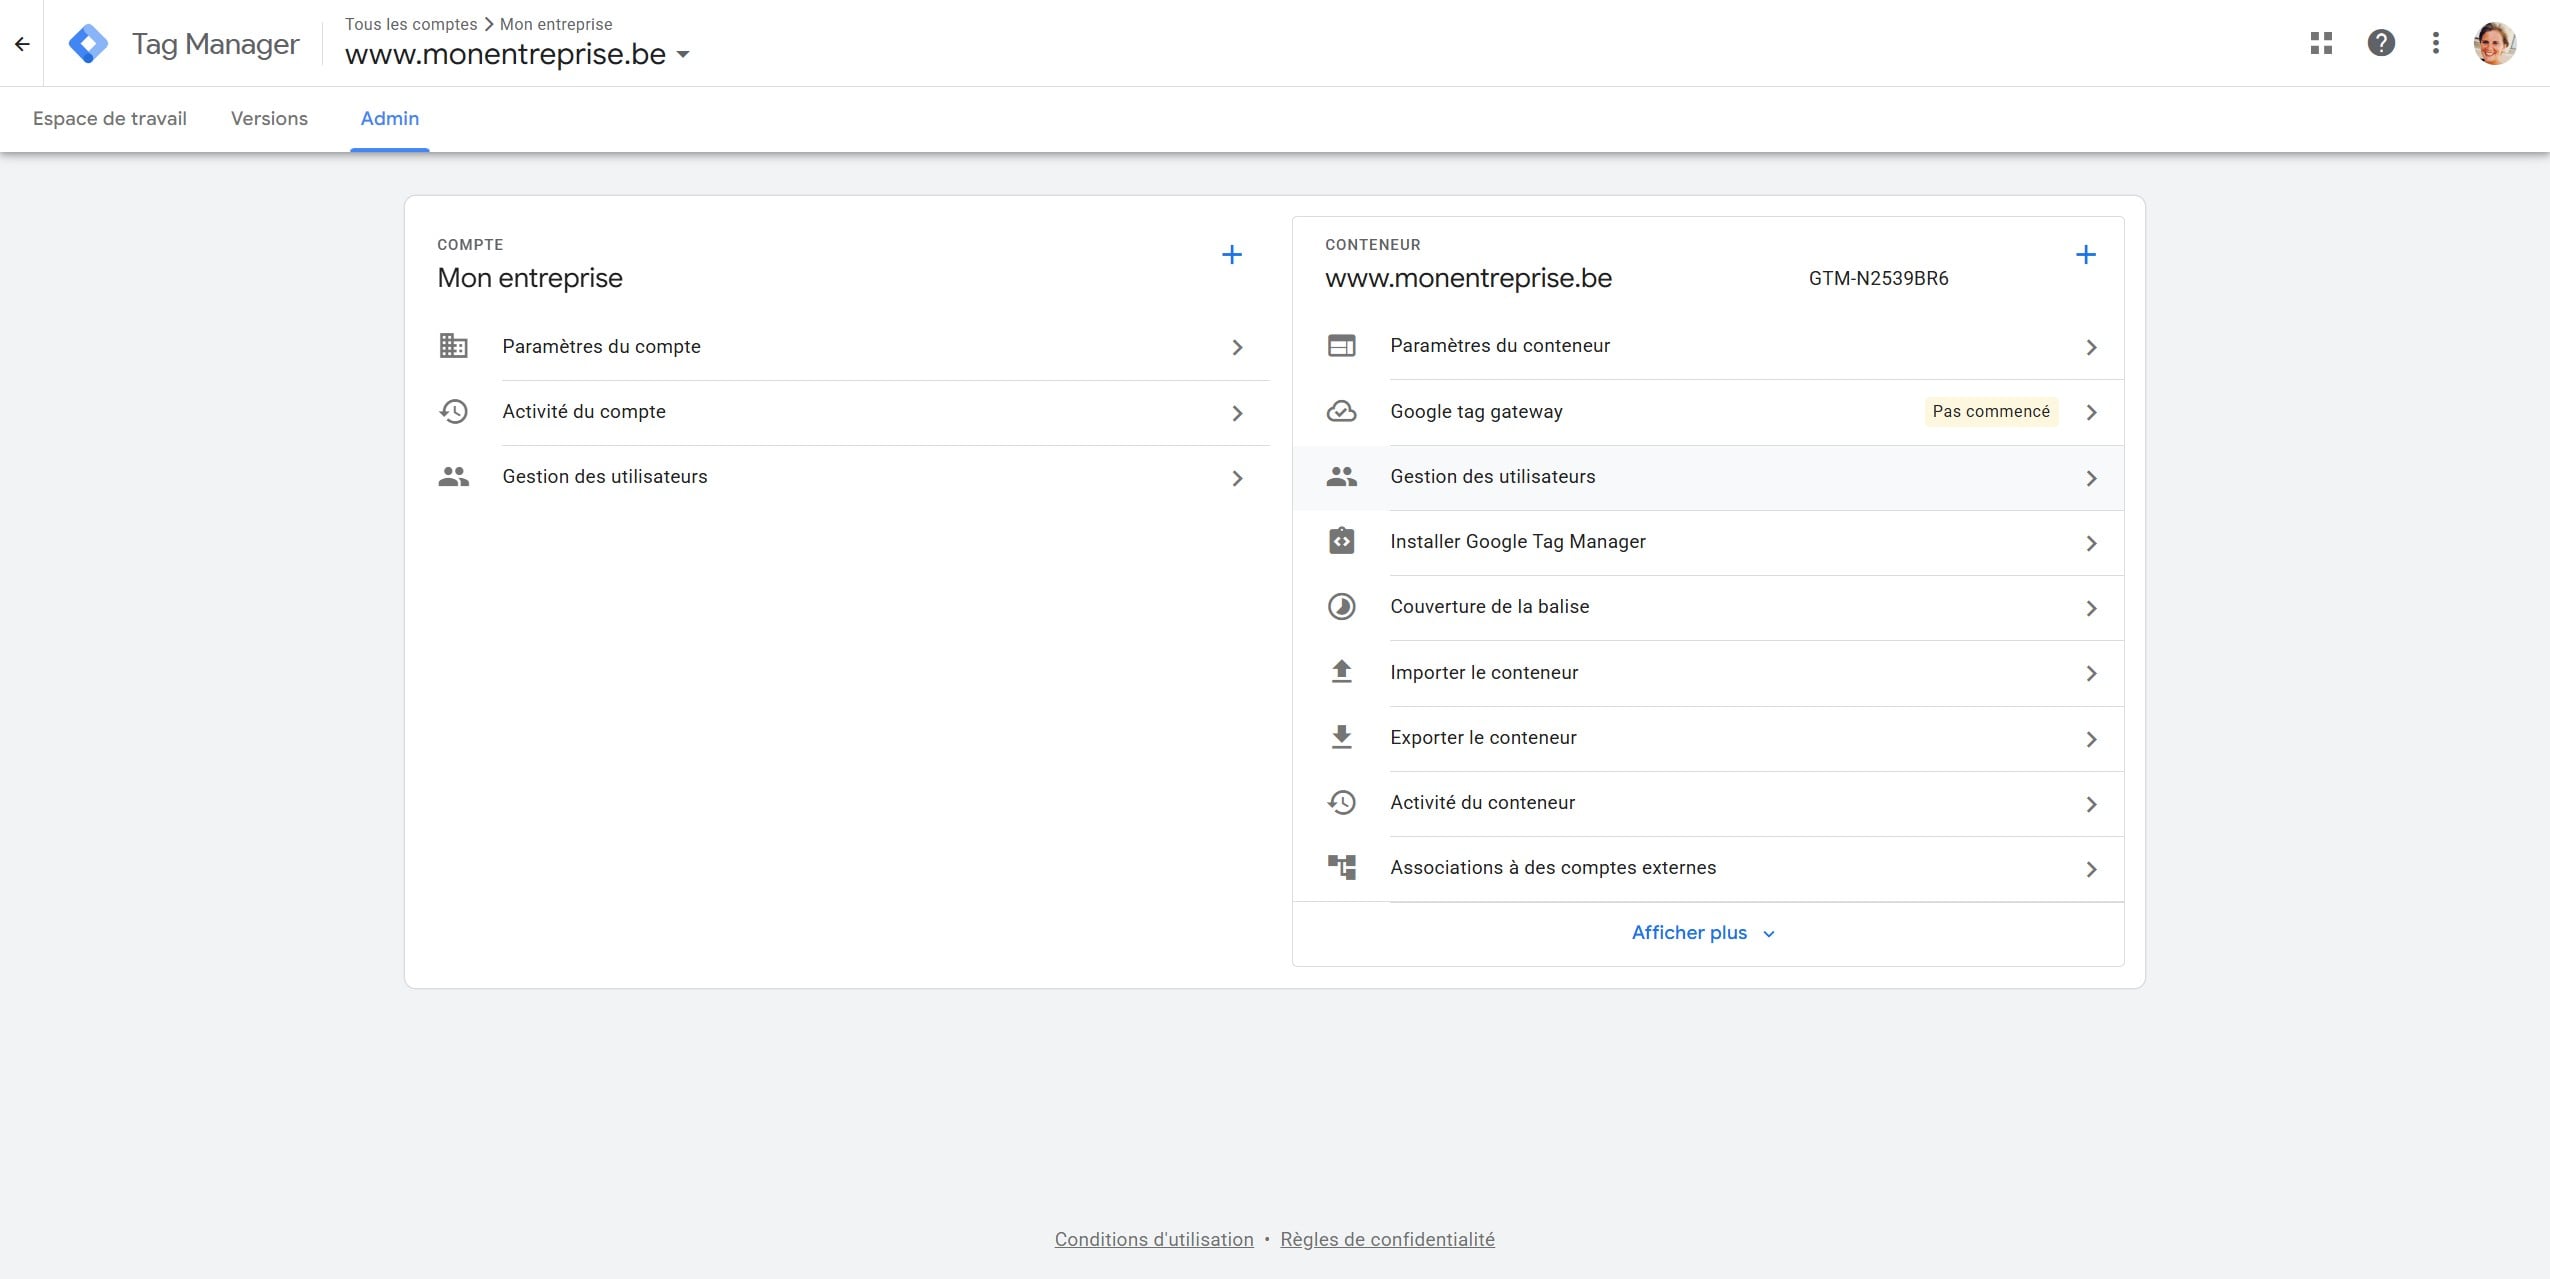
Task: Click the Mon entreprise breadcrumb
Action: [556, 24]
